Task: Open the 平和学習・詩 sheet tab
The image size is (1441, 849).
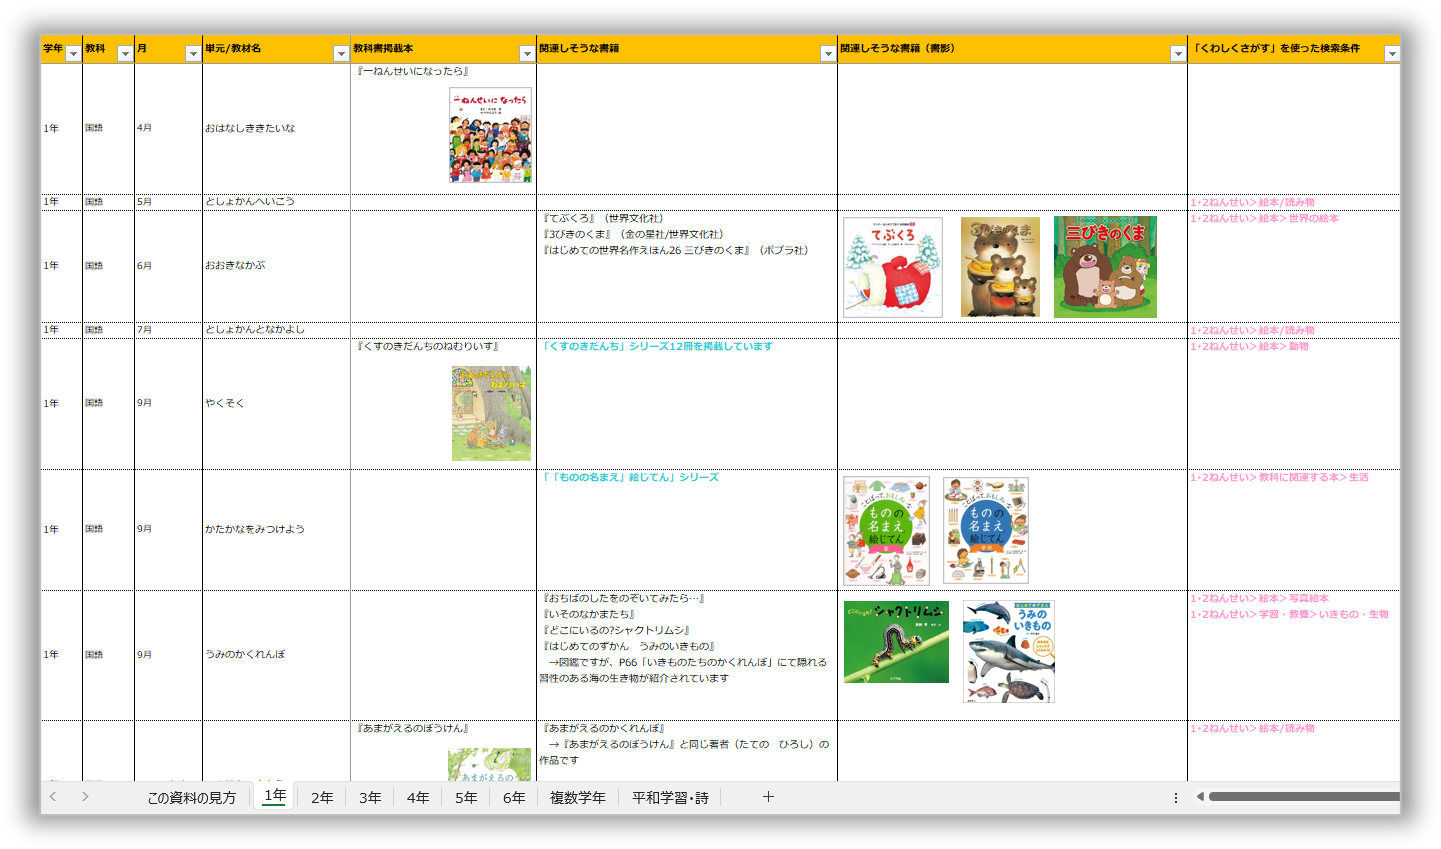Action: point(670,798)
